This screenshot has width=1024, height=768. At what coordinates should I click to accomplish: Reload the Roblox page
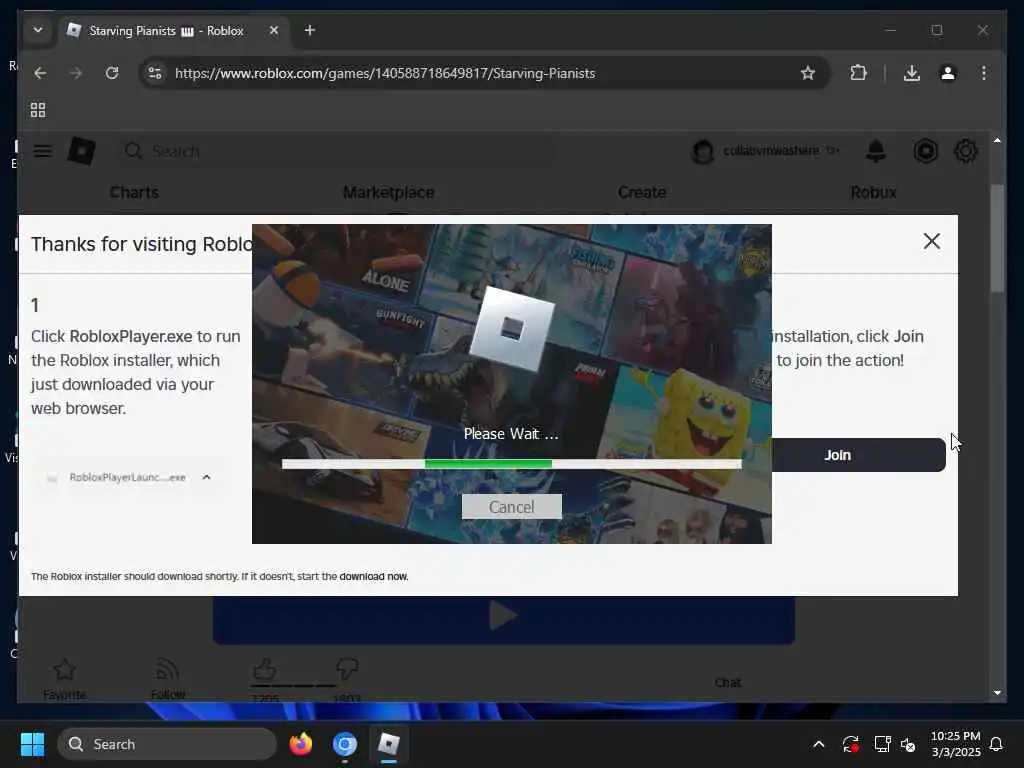[112, 73]
